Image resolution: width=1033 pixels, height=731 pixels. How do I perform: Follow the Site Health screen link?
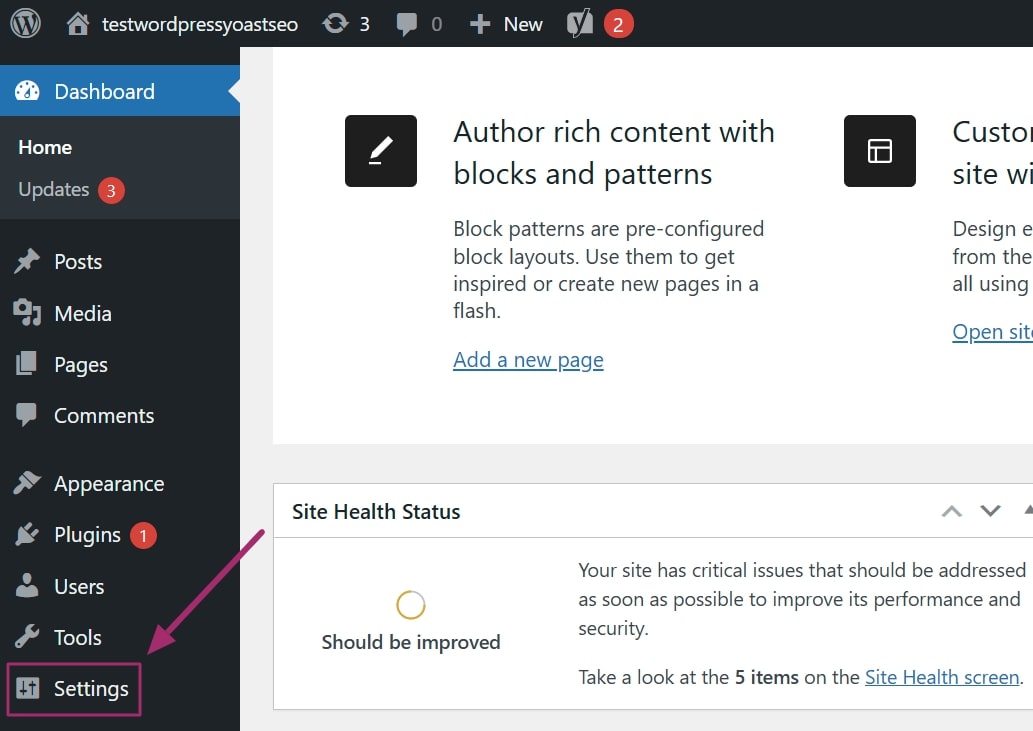(x=941, y=677)
